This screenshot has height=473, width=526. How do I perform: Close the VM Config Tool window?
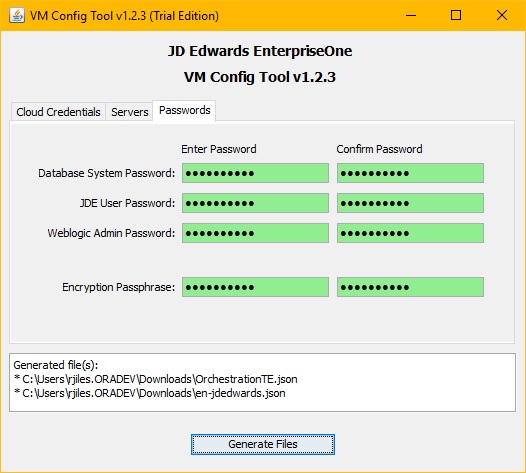coord(502,15)
